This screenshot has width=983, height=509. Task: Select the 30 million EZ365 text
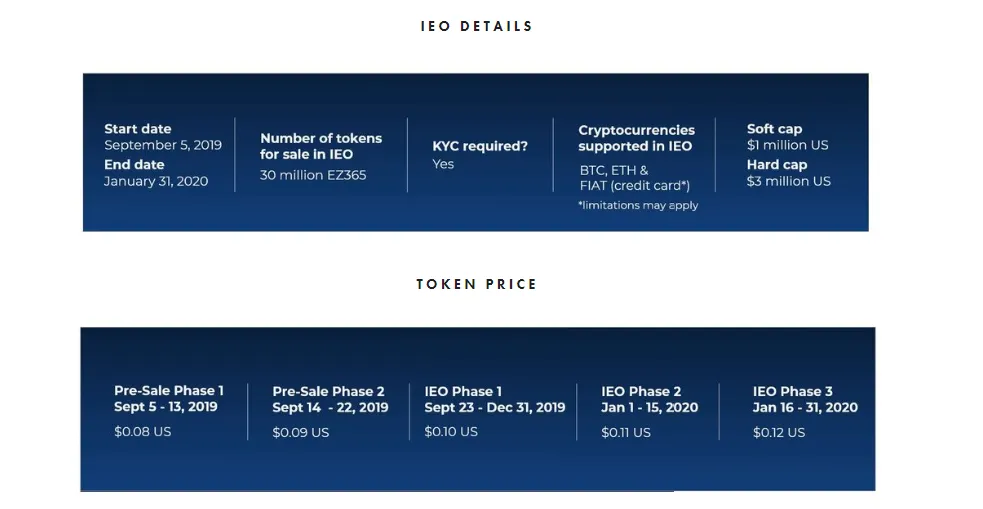click(x=313, y=176)
